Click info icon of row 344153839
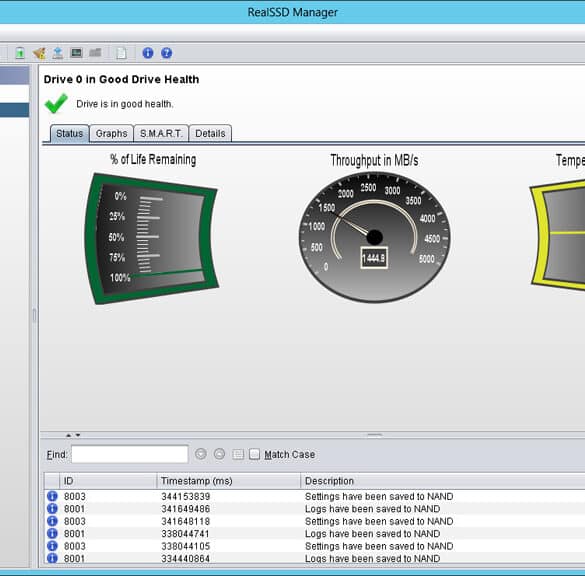Screen dimensions: 585x576 coord(52,496)
